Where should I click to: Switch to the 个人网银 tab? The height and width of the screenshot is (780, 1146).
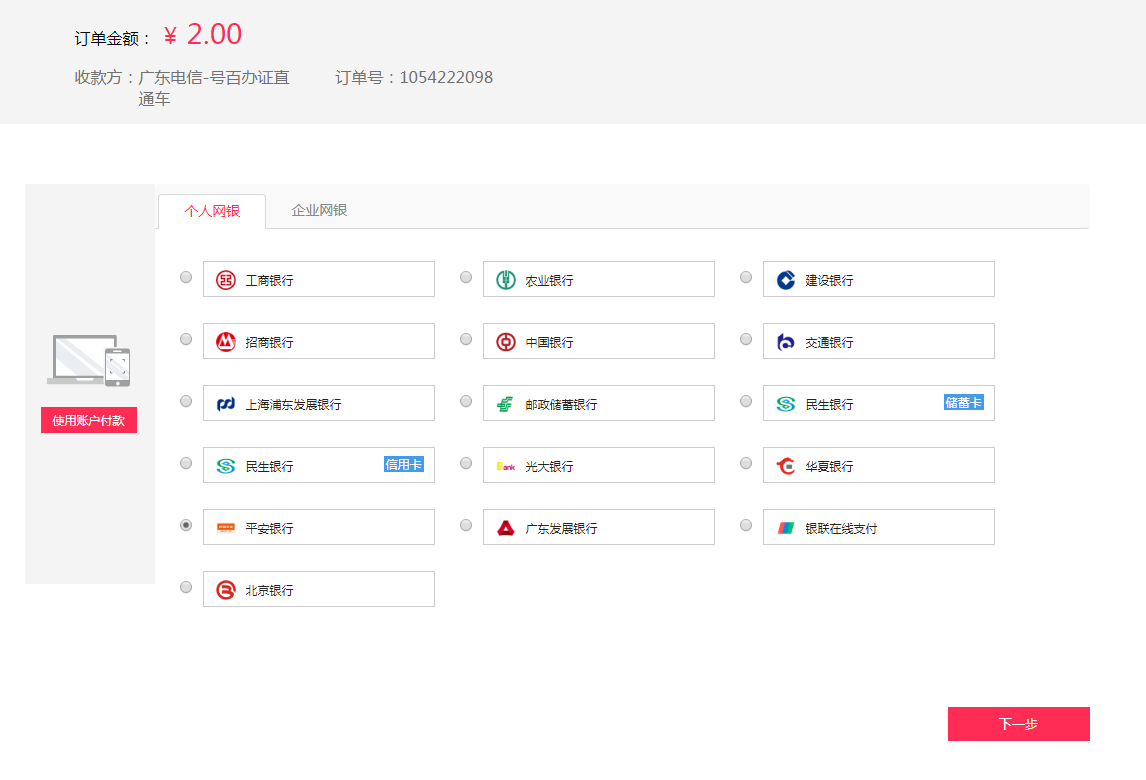coord(212,211)
